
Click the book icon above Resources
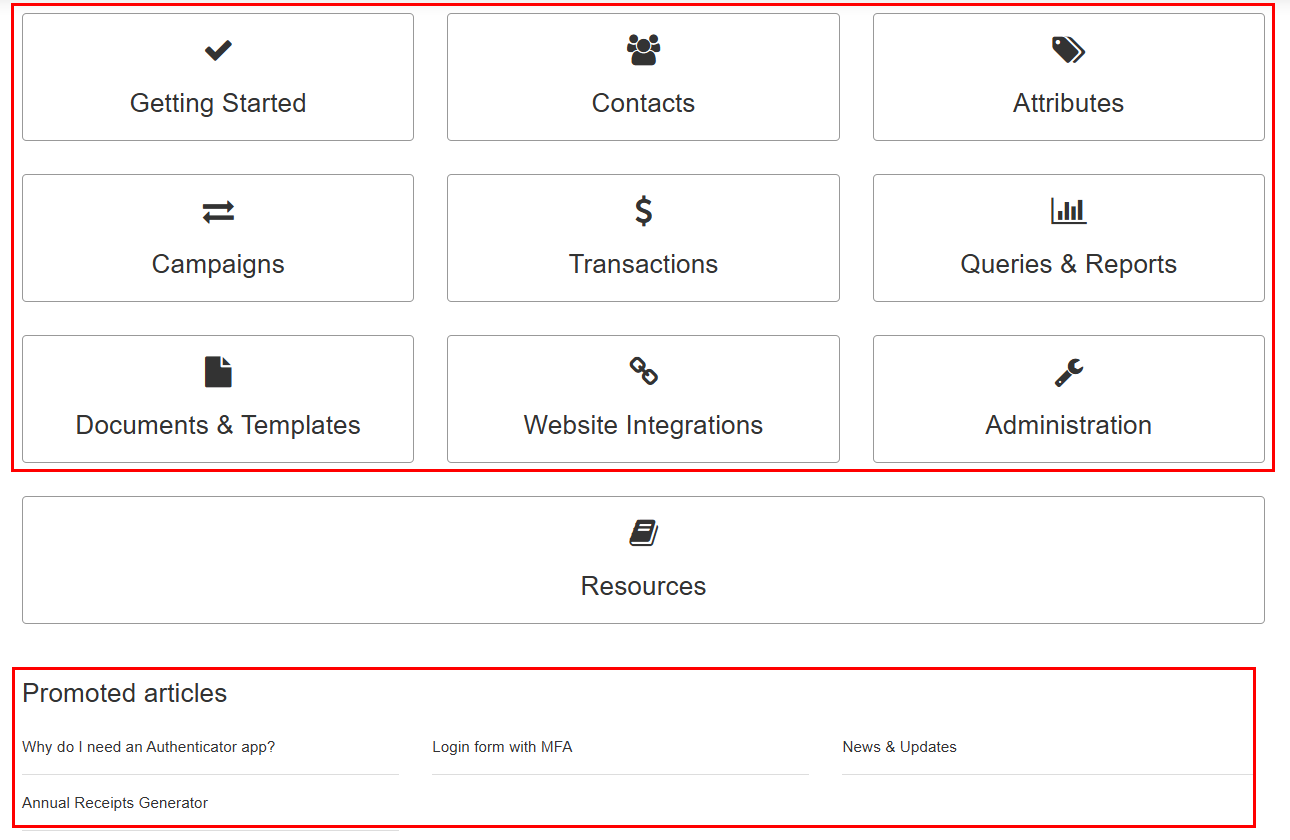click(x=643, y=533)
